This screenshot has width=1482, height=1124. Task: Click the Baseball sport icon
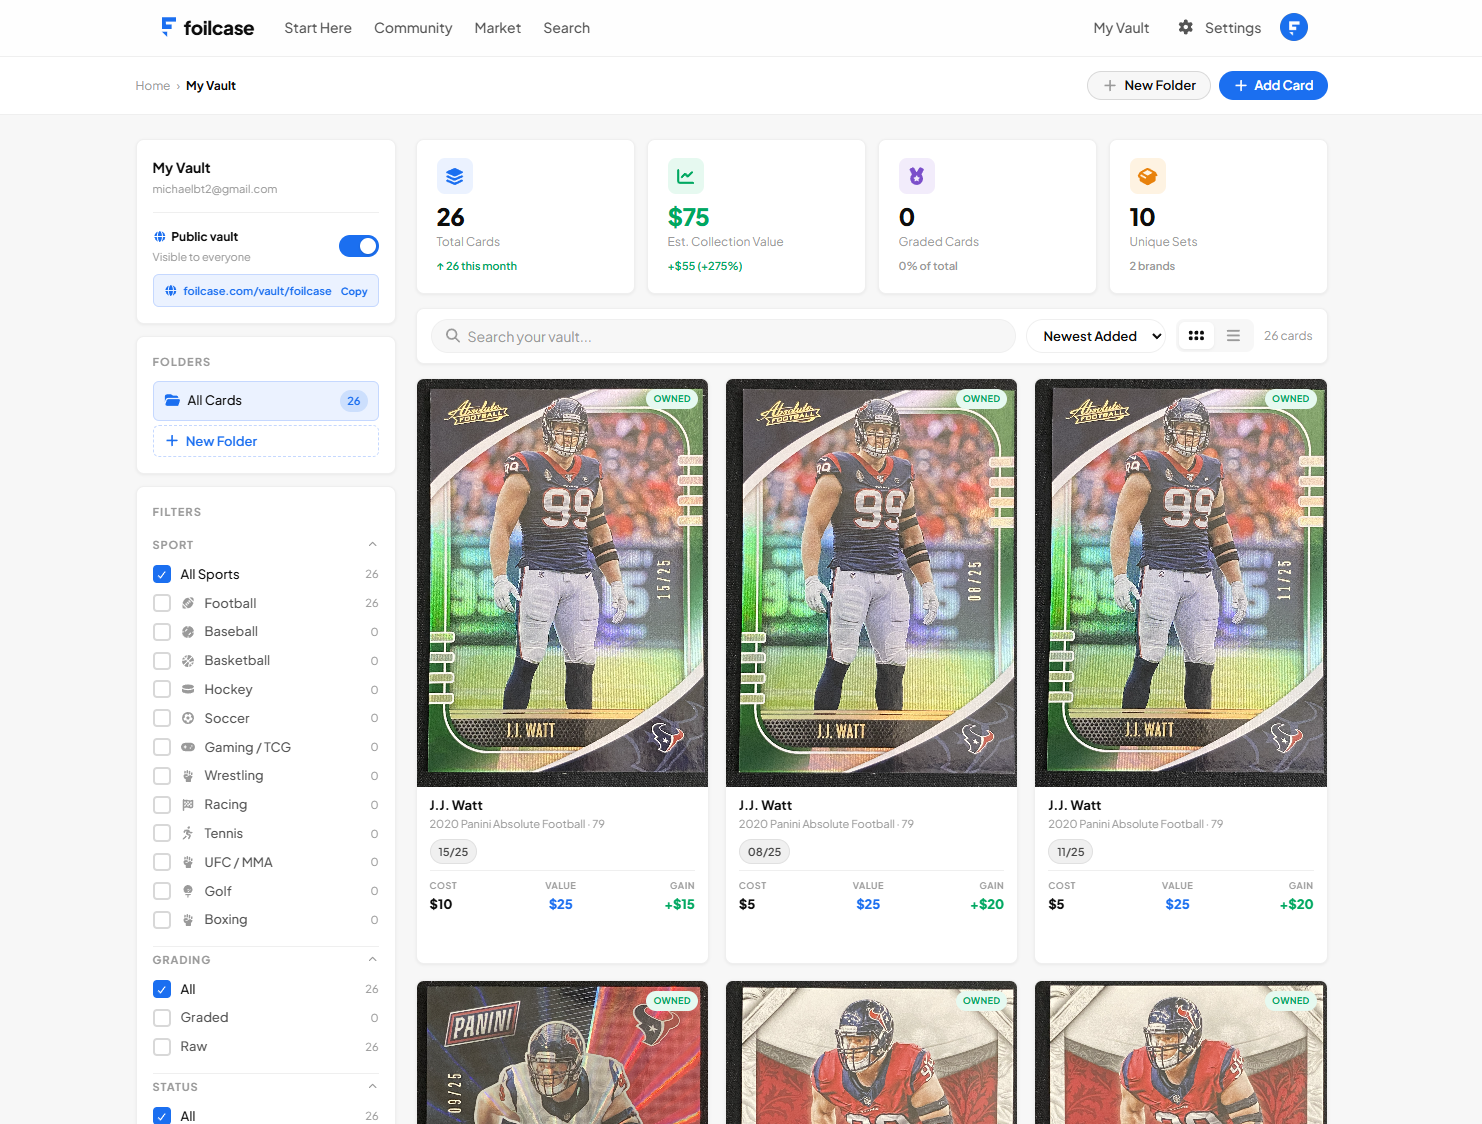point(188,632)
